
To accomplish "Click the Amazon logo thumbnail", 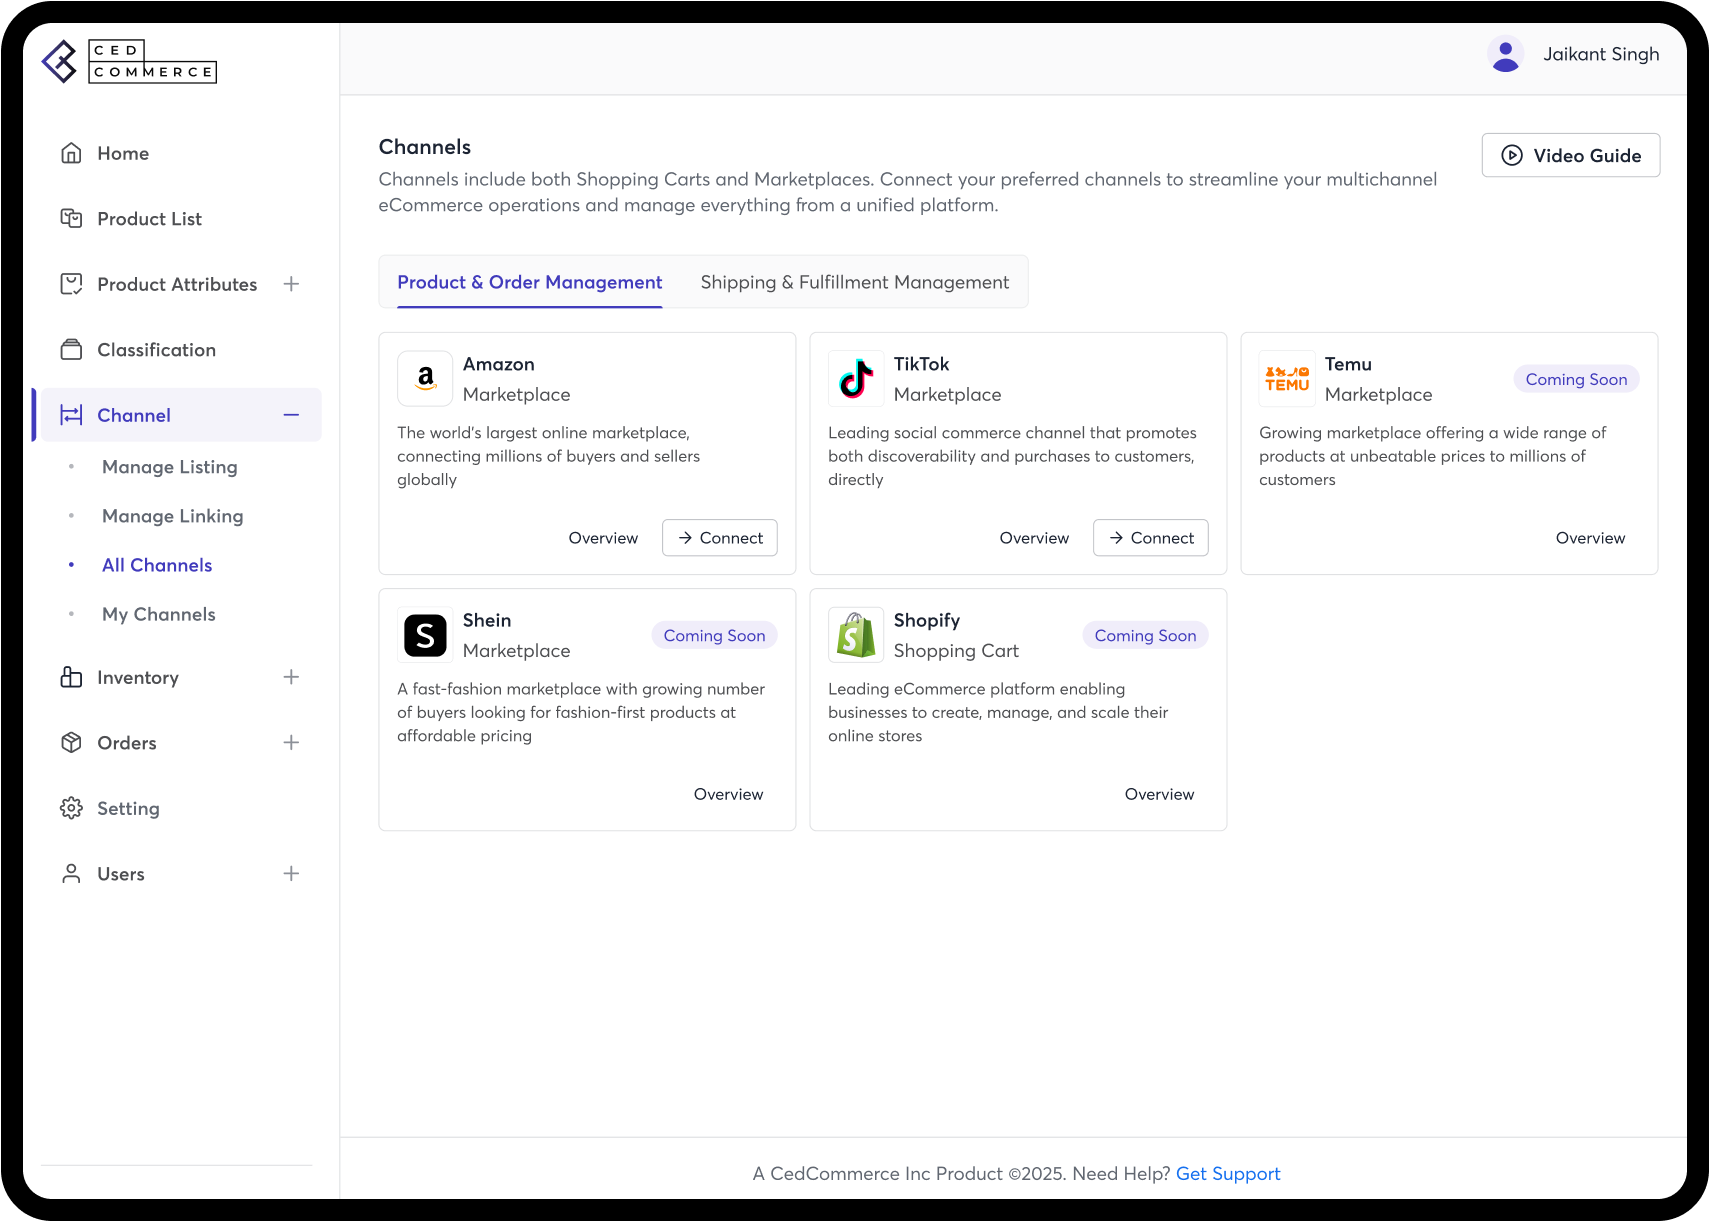I will 425,378.
